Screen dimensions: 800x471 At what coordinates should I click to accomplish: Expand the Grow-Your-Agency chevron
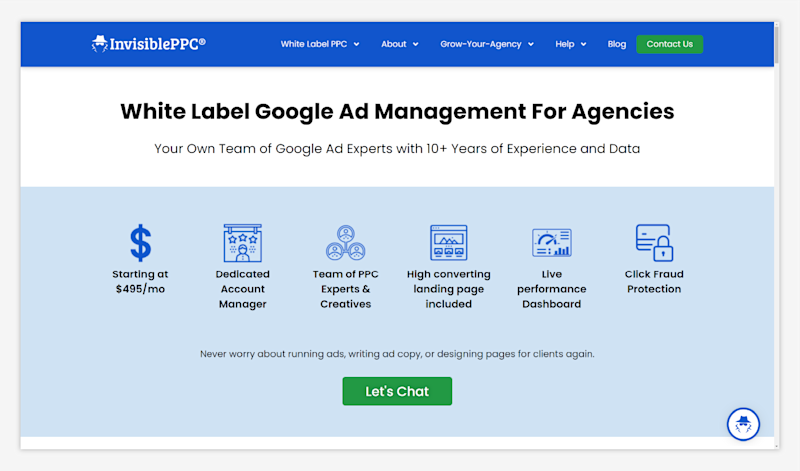(531, 44)
